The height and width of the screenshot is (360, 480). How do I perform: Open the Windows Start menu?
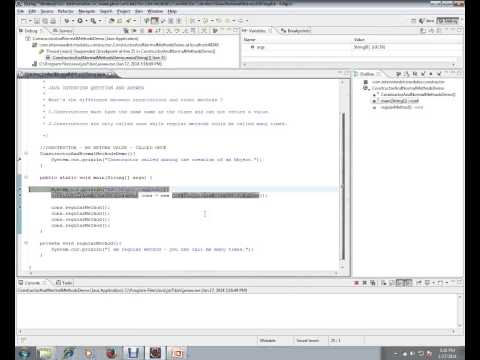pos(25,353)
